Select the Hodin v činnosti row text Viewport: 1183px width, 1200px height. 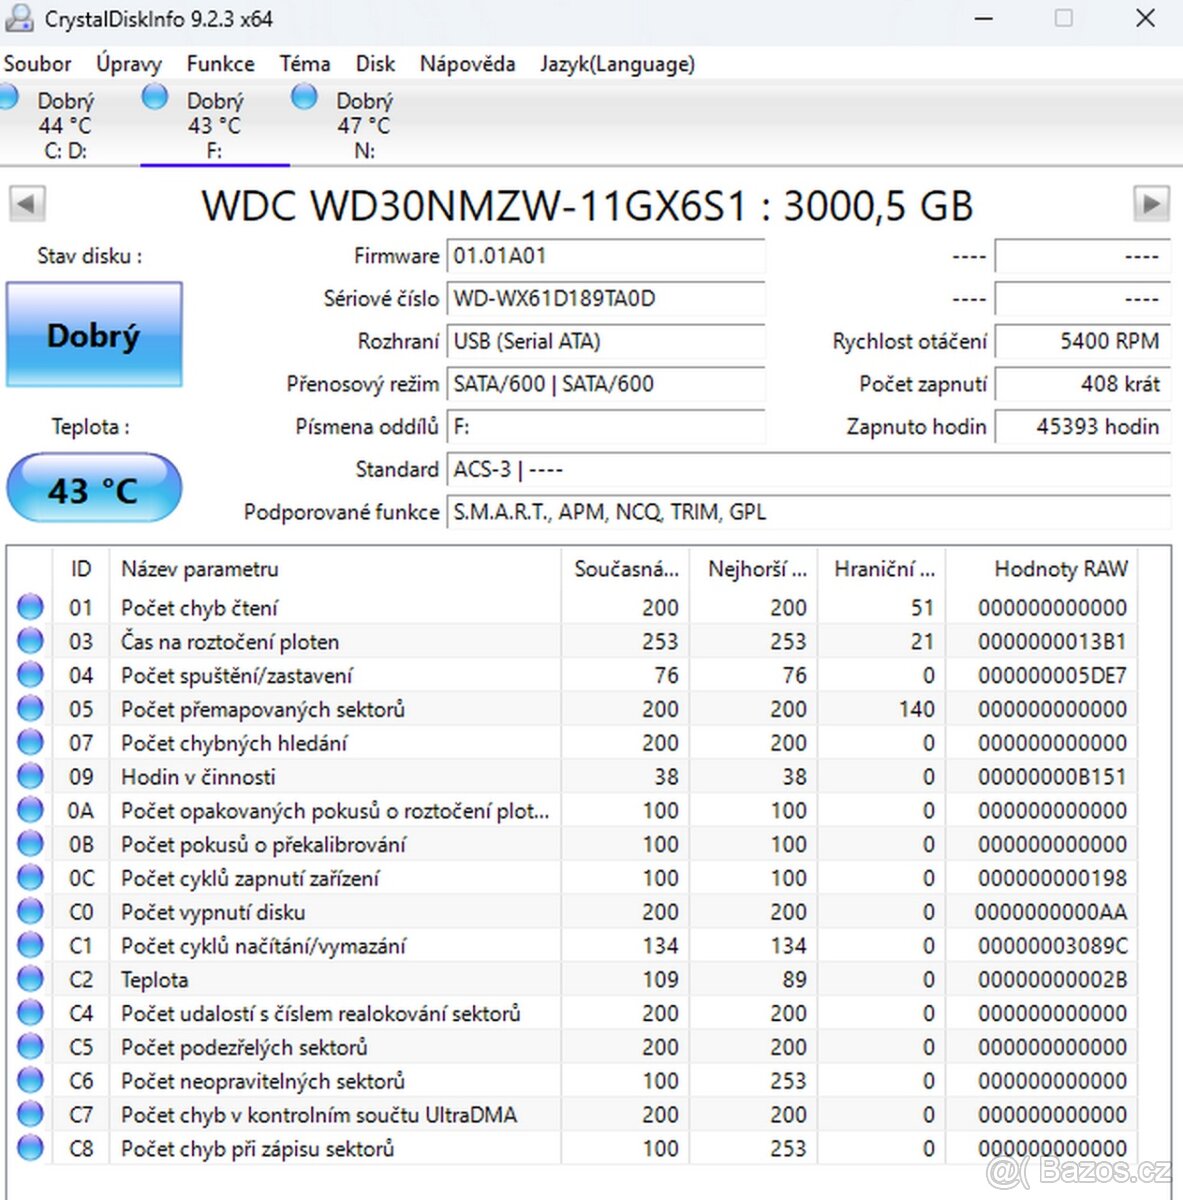[x=198, y=777]
